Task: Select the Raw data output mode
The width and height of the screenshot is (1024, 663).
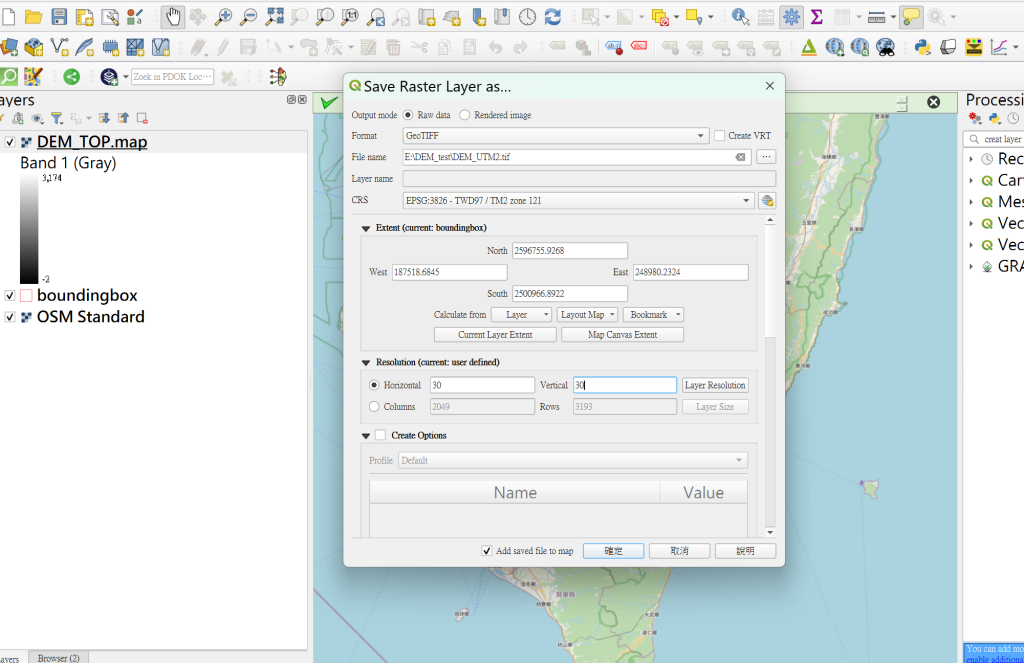Action: pyautogui.click(x=408, y=115)
